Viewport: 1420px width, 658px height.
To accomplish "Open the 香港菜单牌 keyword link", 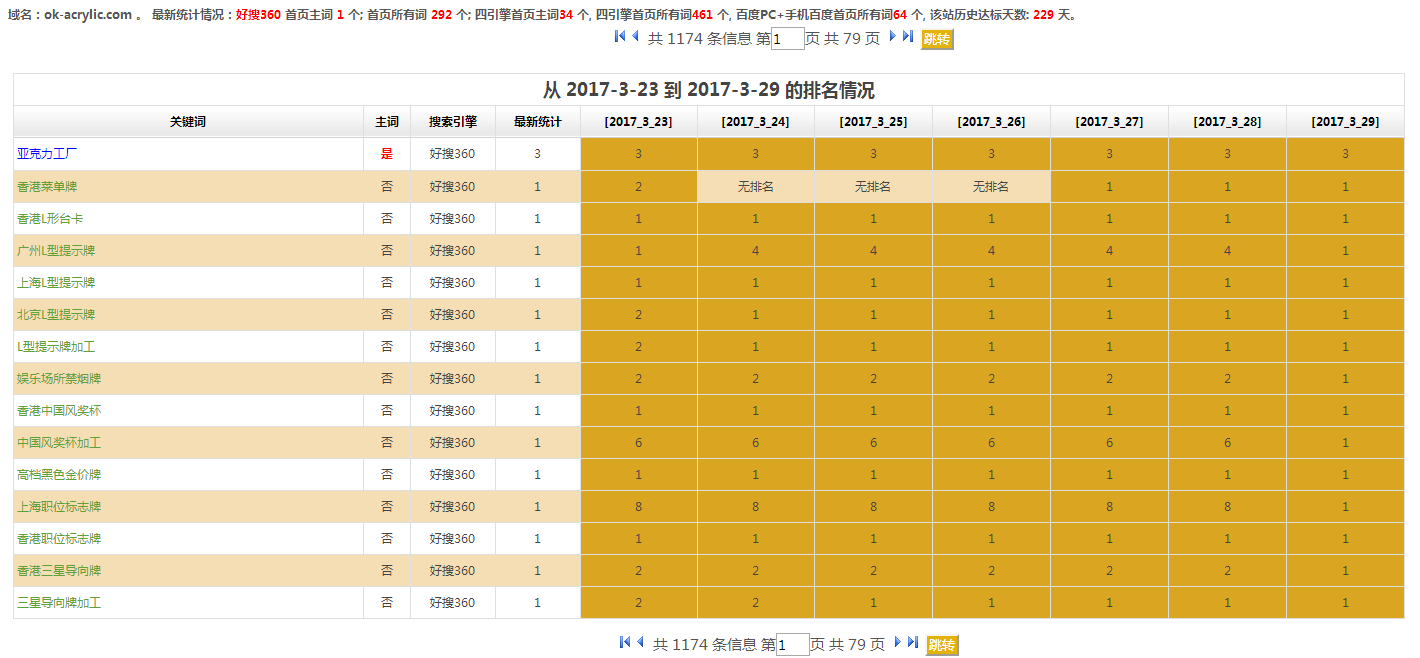I will coord(47,187).
